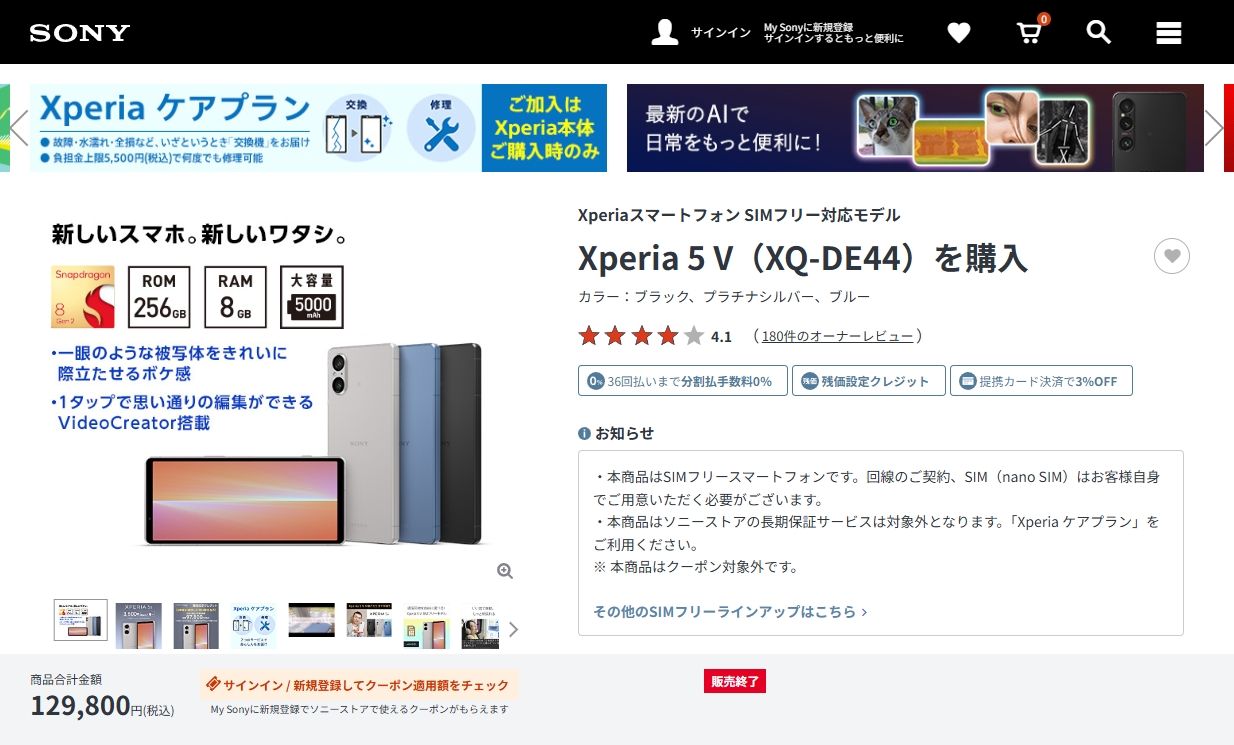
Task: Open the wishlist heart icon in header
Action: tap(959, 33)
